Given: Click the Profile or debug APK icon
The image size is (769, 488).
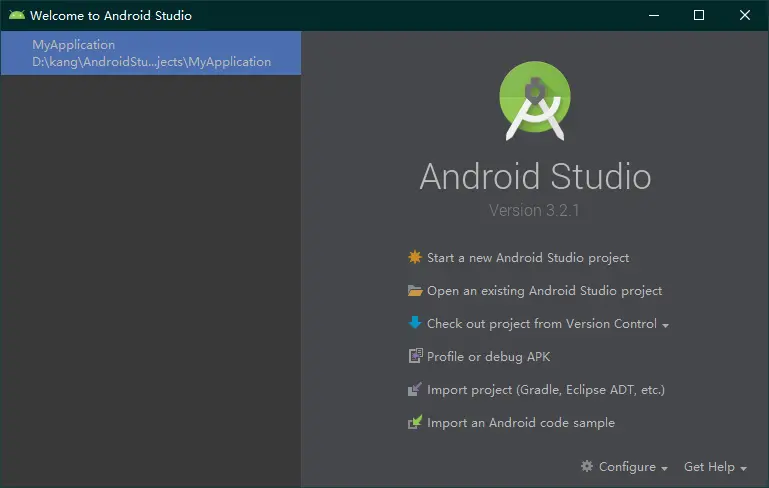Looking at the screenshot, I should [x=415, y=356].
